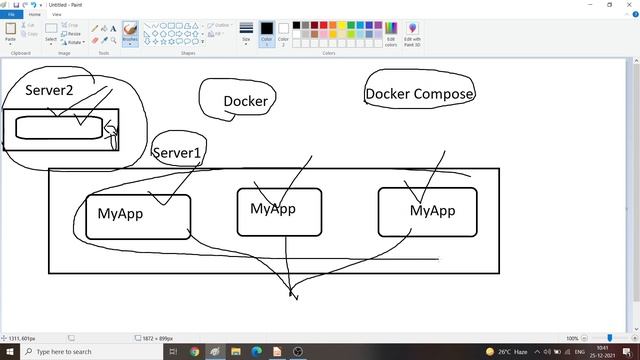Viewport: 640px width, 360px height.
Task: Click the Crop button
Action: pos(70,25)
